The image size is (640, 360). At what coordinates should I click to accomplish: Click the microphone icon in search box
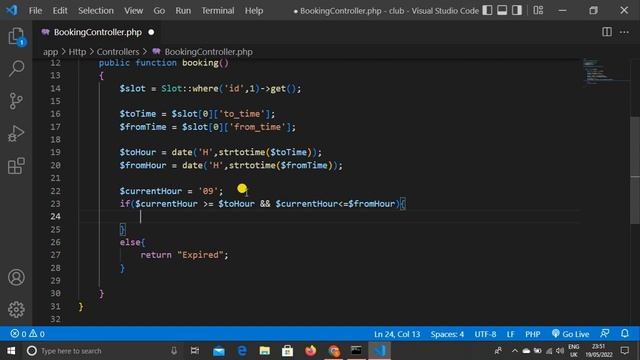click(x=174, y=351)
